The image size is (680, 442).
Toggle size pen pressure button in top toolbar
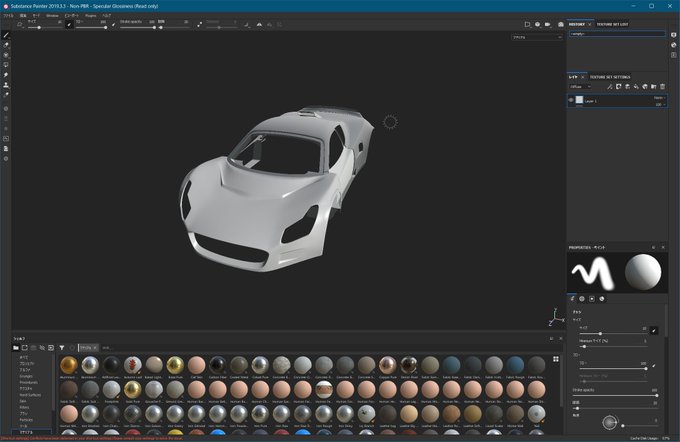pos(69,25)
